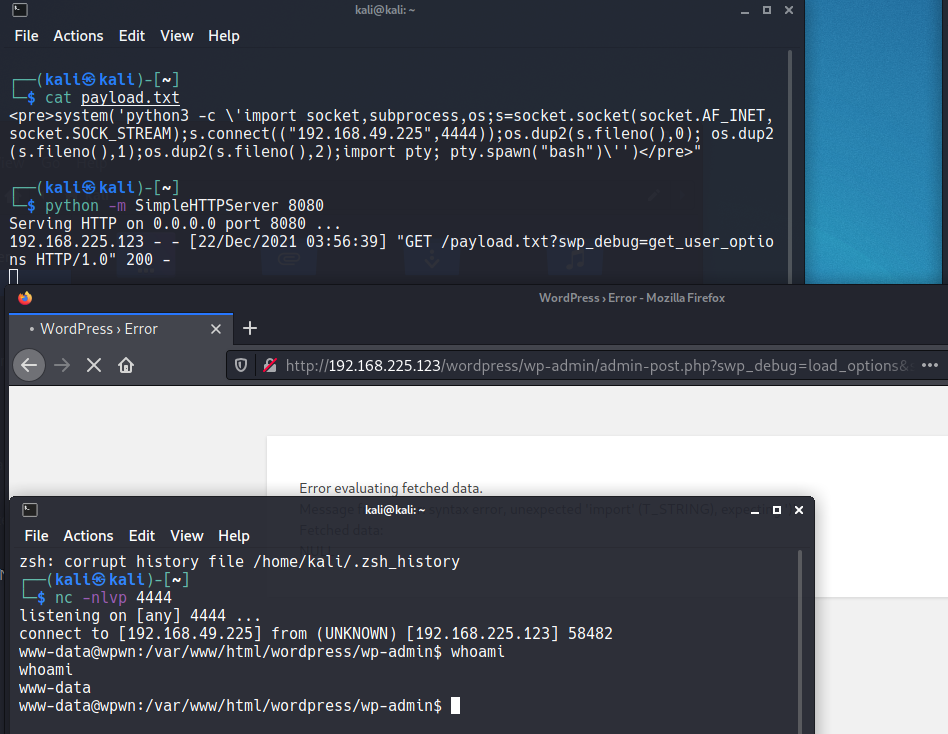Viewport: 948px width, 734px height.
Task: Maximize the bottom terminal window
Action: [x=777, y=510]
